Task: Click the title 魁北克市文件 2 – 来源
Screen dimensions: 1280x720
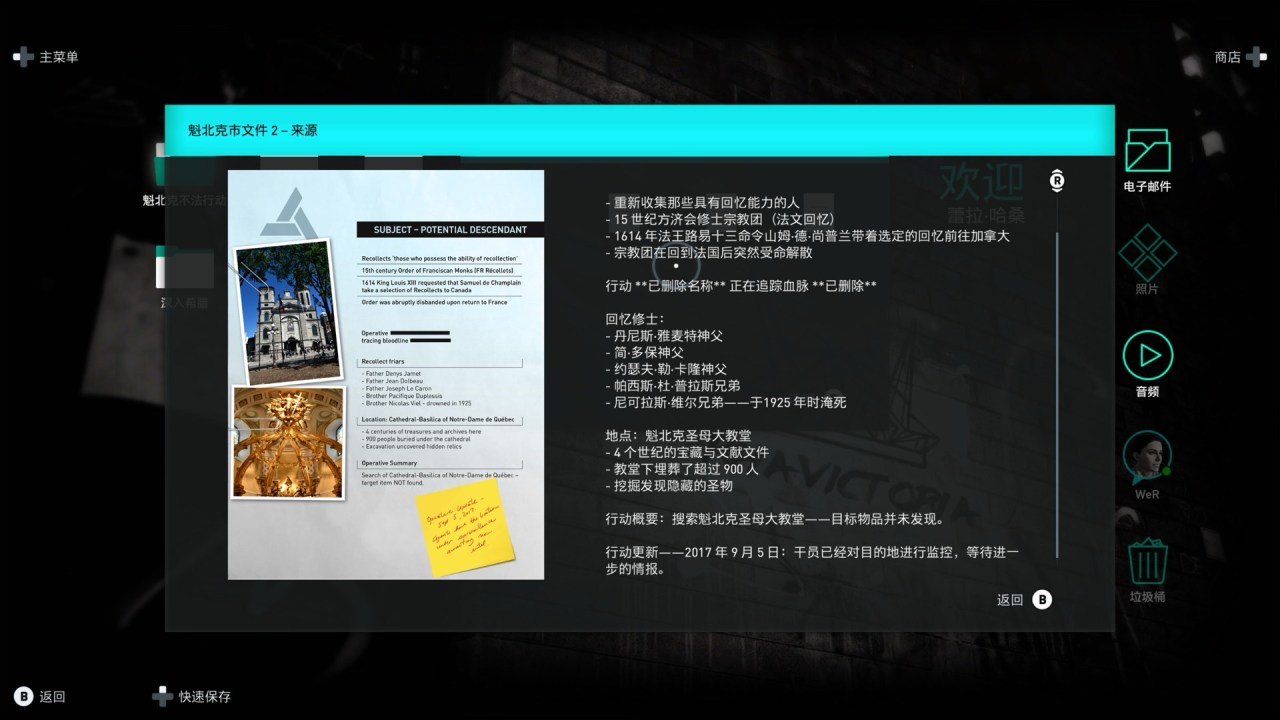Action: pyautogui.click(x=253, y=130)
